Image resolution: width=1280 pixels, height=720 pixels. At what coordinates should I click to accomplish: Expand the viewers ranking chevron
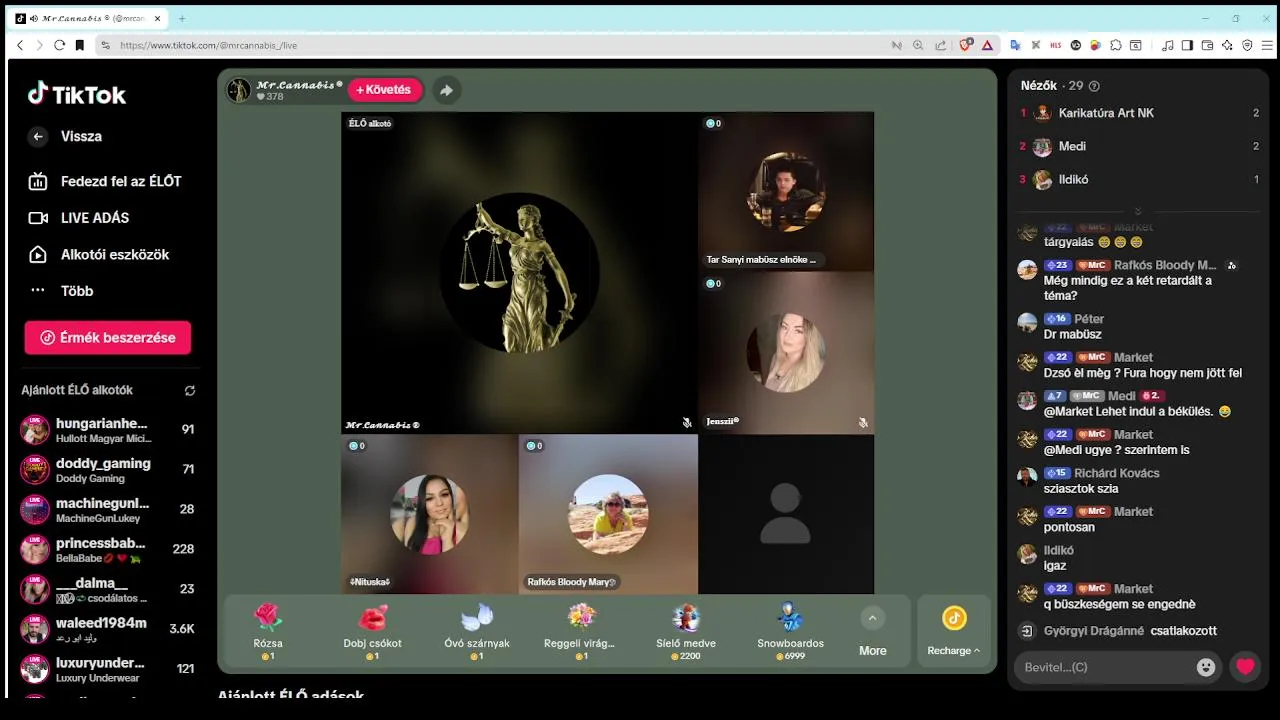(x=1138, y=211)
